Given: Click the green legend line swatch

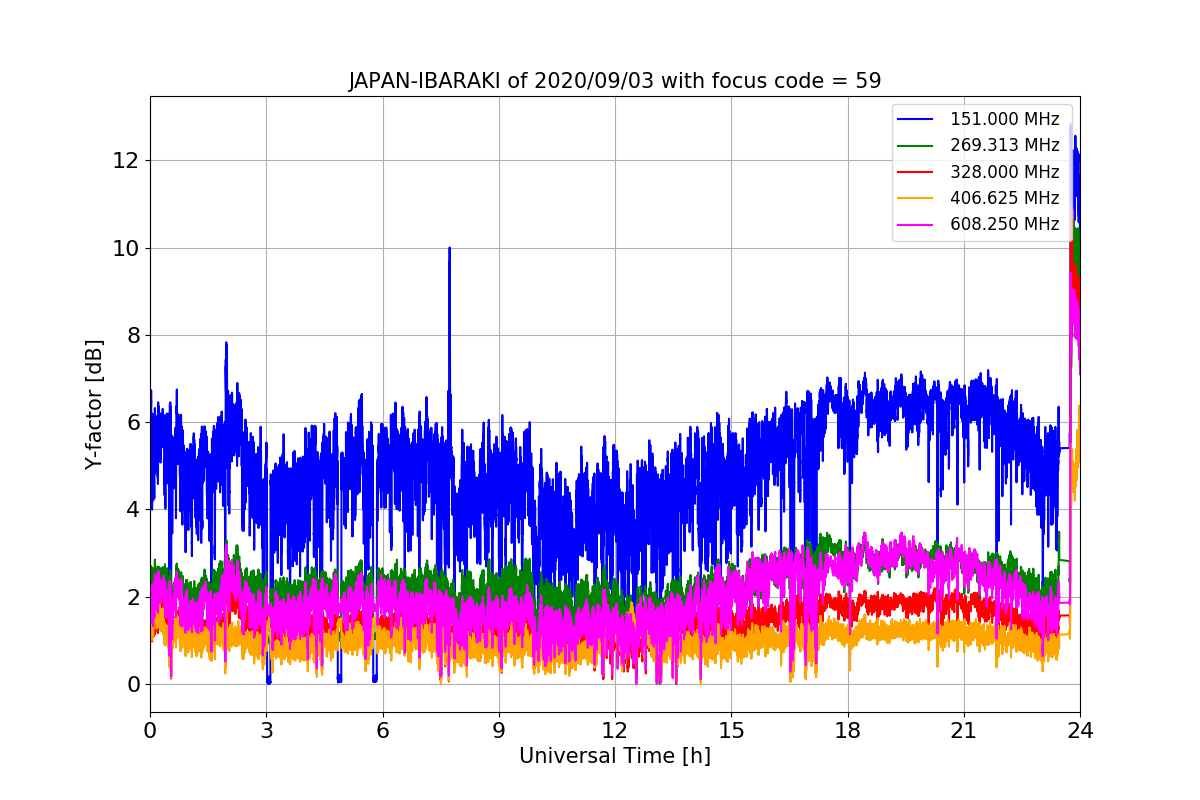Looking at the screenshot, I should 916,146.
